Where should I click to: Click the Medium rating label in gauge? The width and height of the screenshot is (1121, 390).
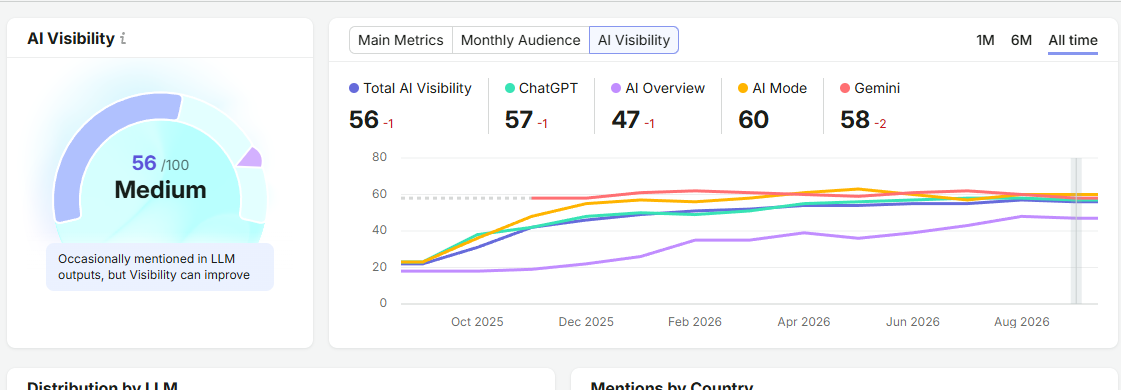[x=160, y=189]
